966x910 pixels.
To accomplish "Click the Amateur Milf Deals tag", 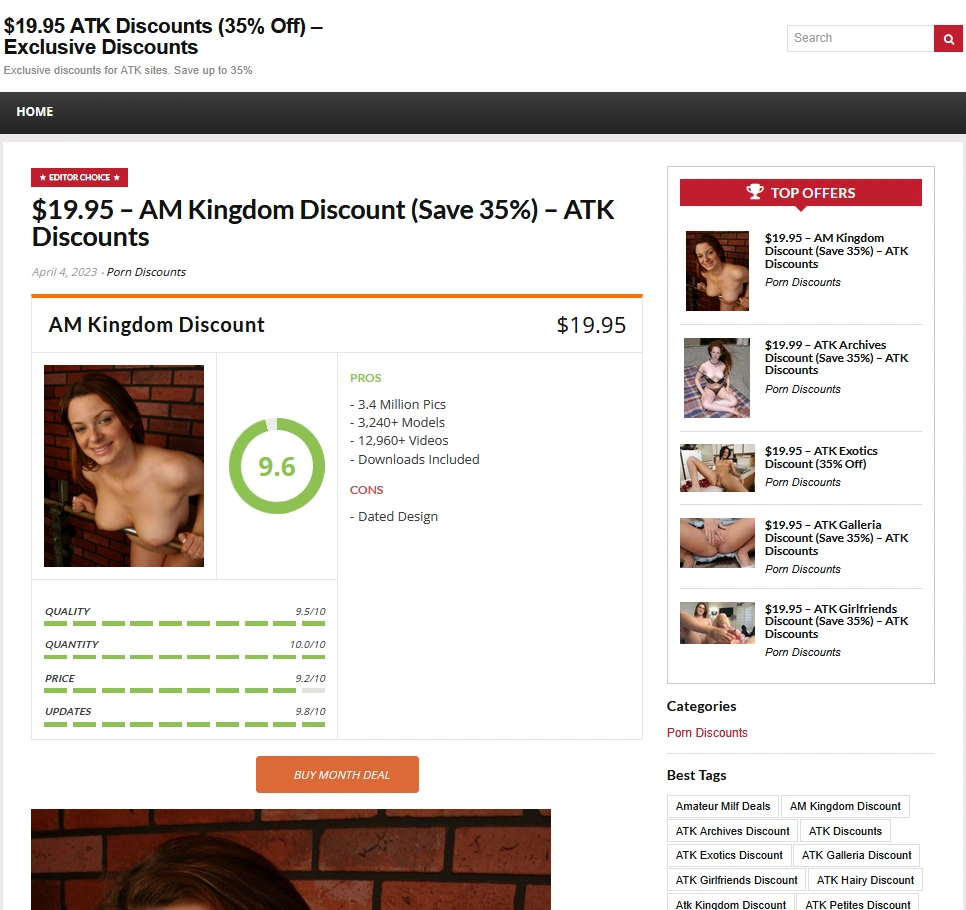I will pos(723,806).
